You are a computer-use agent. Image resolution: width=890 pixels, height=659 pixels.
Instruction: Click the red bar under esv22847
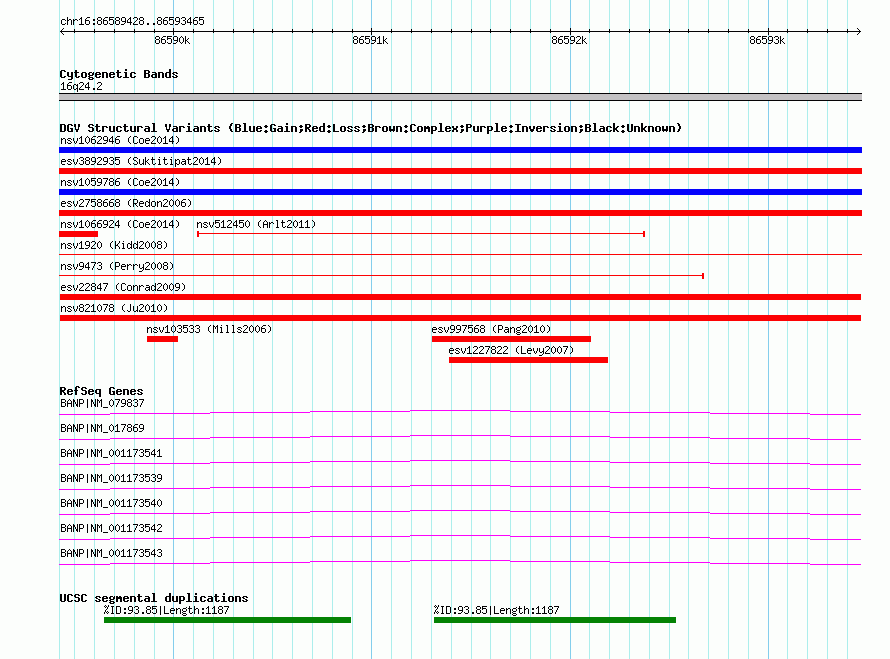[460, 297]
